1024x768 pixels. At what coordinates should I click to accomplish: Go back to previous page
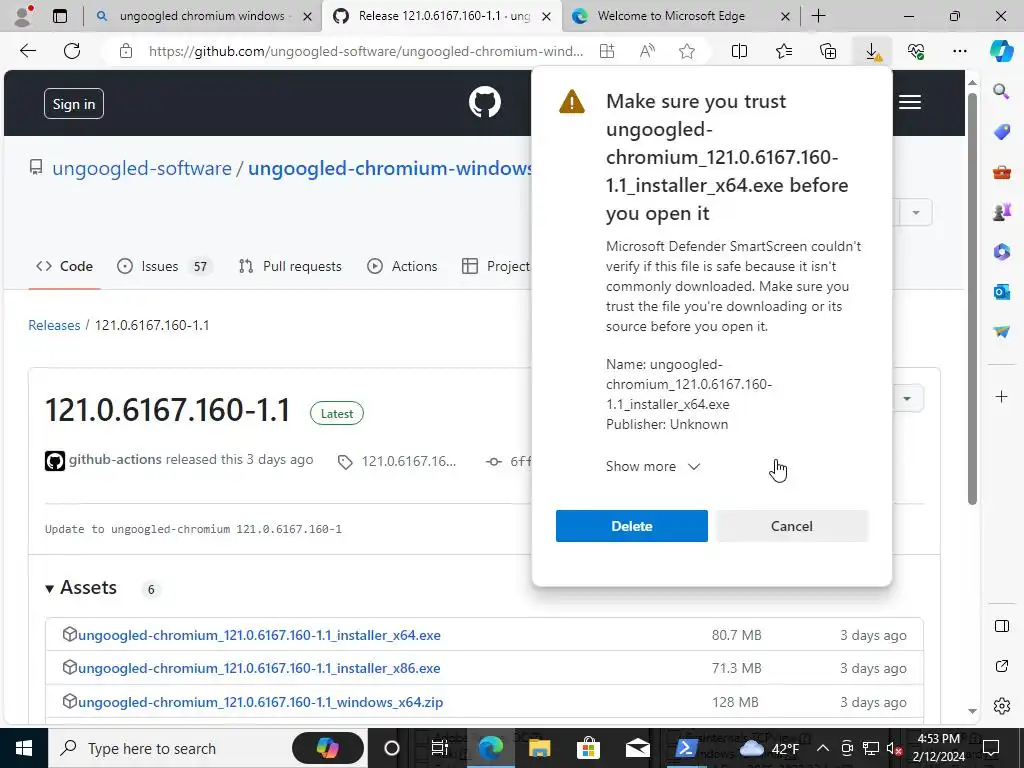pyautogui.click(x=27, y=51)
